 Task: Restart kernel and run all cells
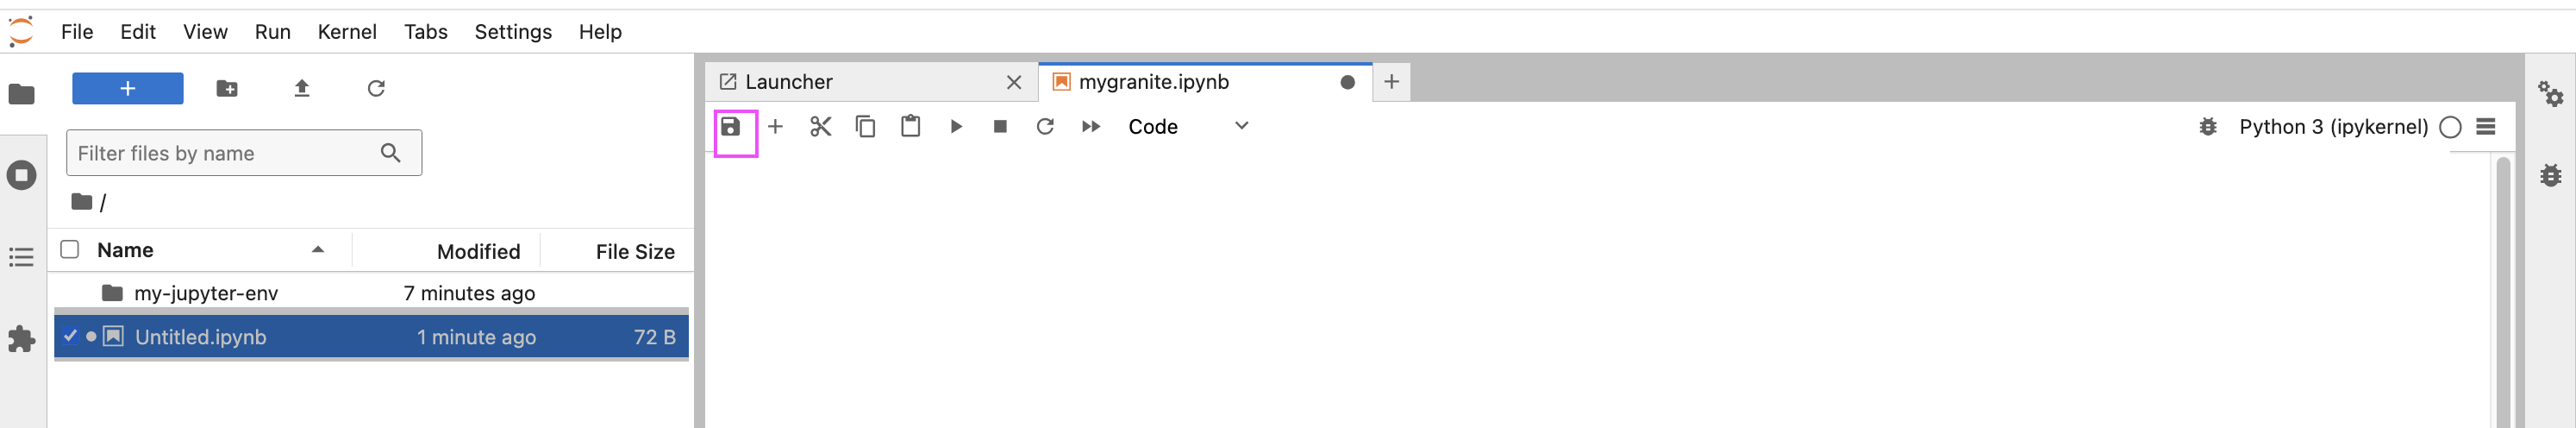coord(1091,127)
